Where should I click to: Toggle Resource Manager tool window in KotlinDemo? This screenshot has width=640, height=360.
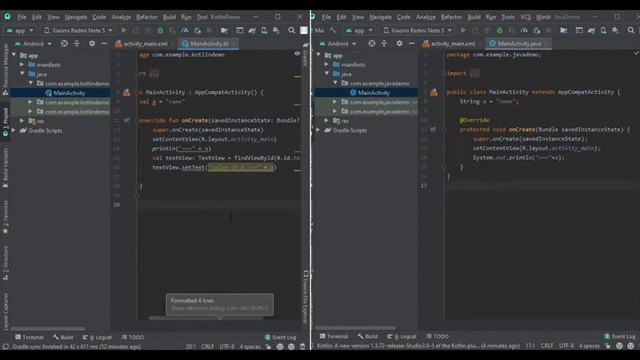(5, 69)
